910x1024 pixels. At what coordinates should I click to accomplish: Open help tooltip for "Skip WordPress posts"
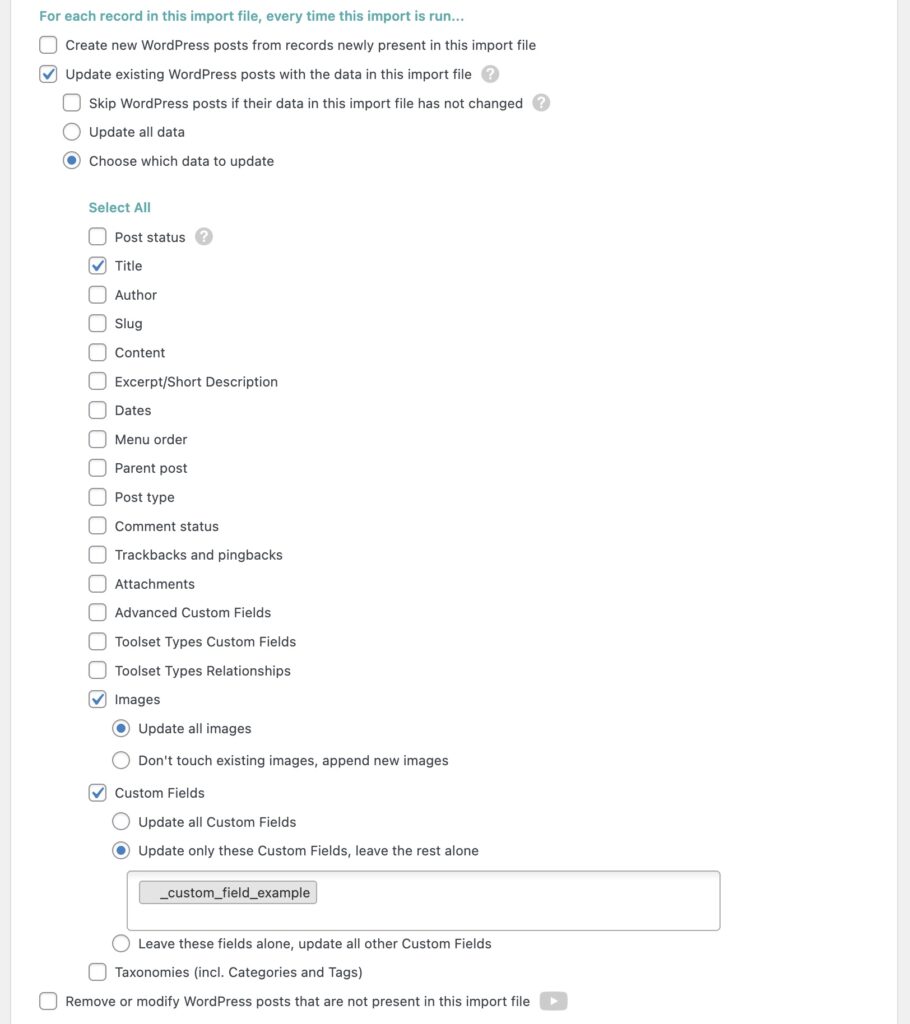541,103
